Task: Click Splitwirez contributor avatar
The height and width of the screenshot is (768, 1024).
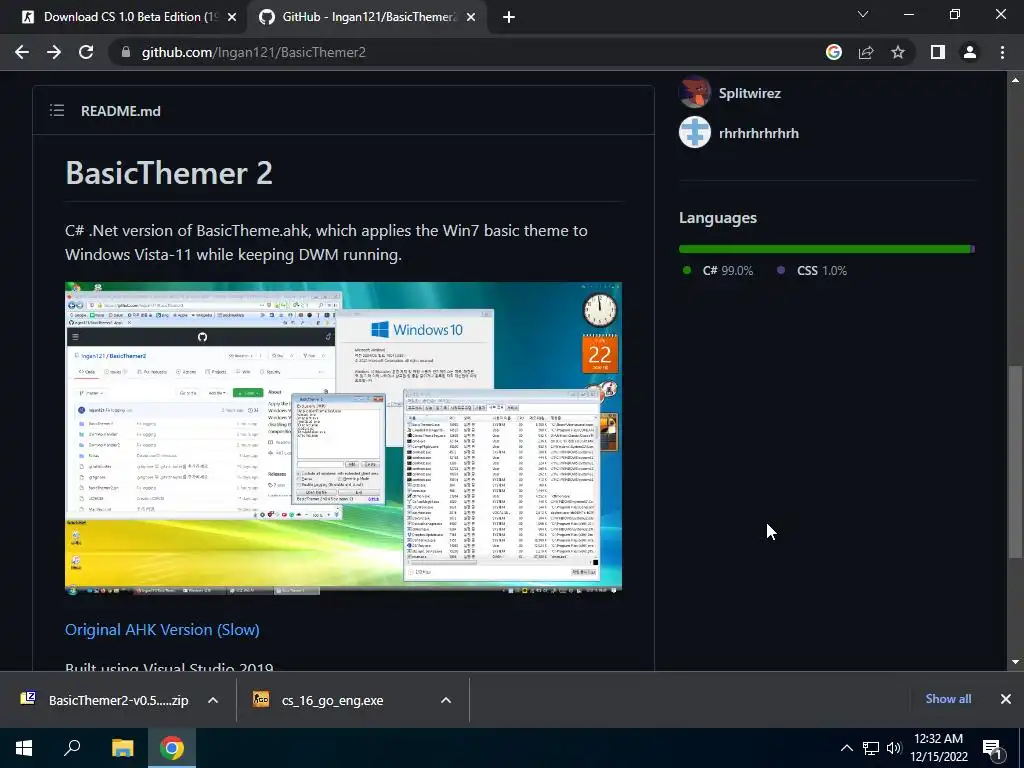Action: 695,92
